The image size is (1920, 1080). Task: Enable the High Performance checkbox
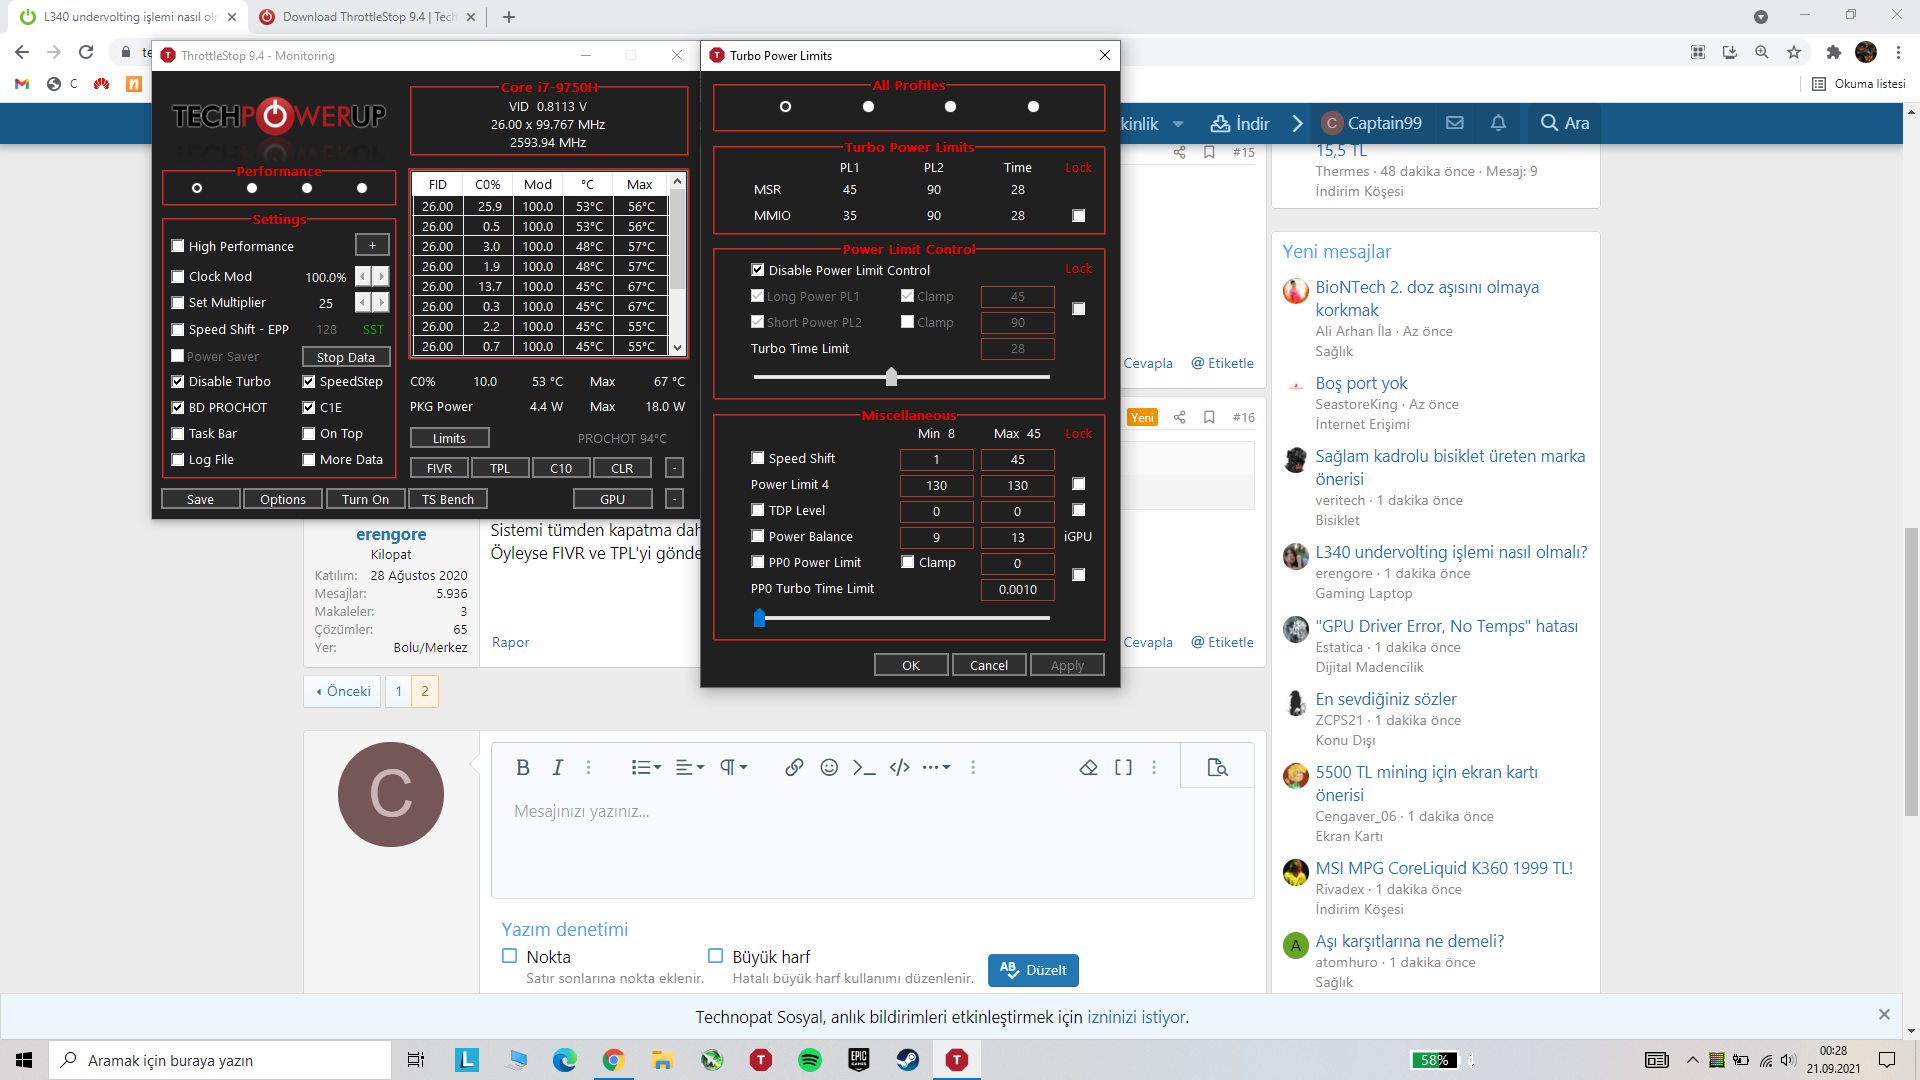coord(178,246)
